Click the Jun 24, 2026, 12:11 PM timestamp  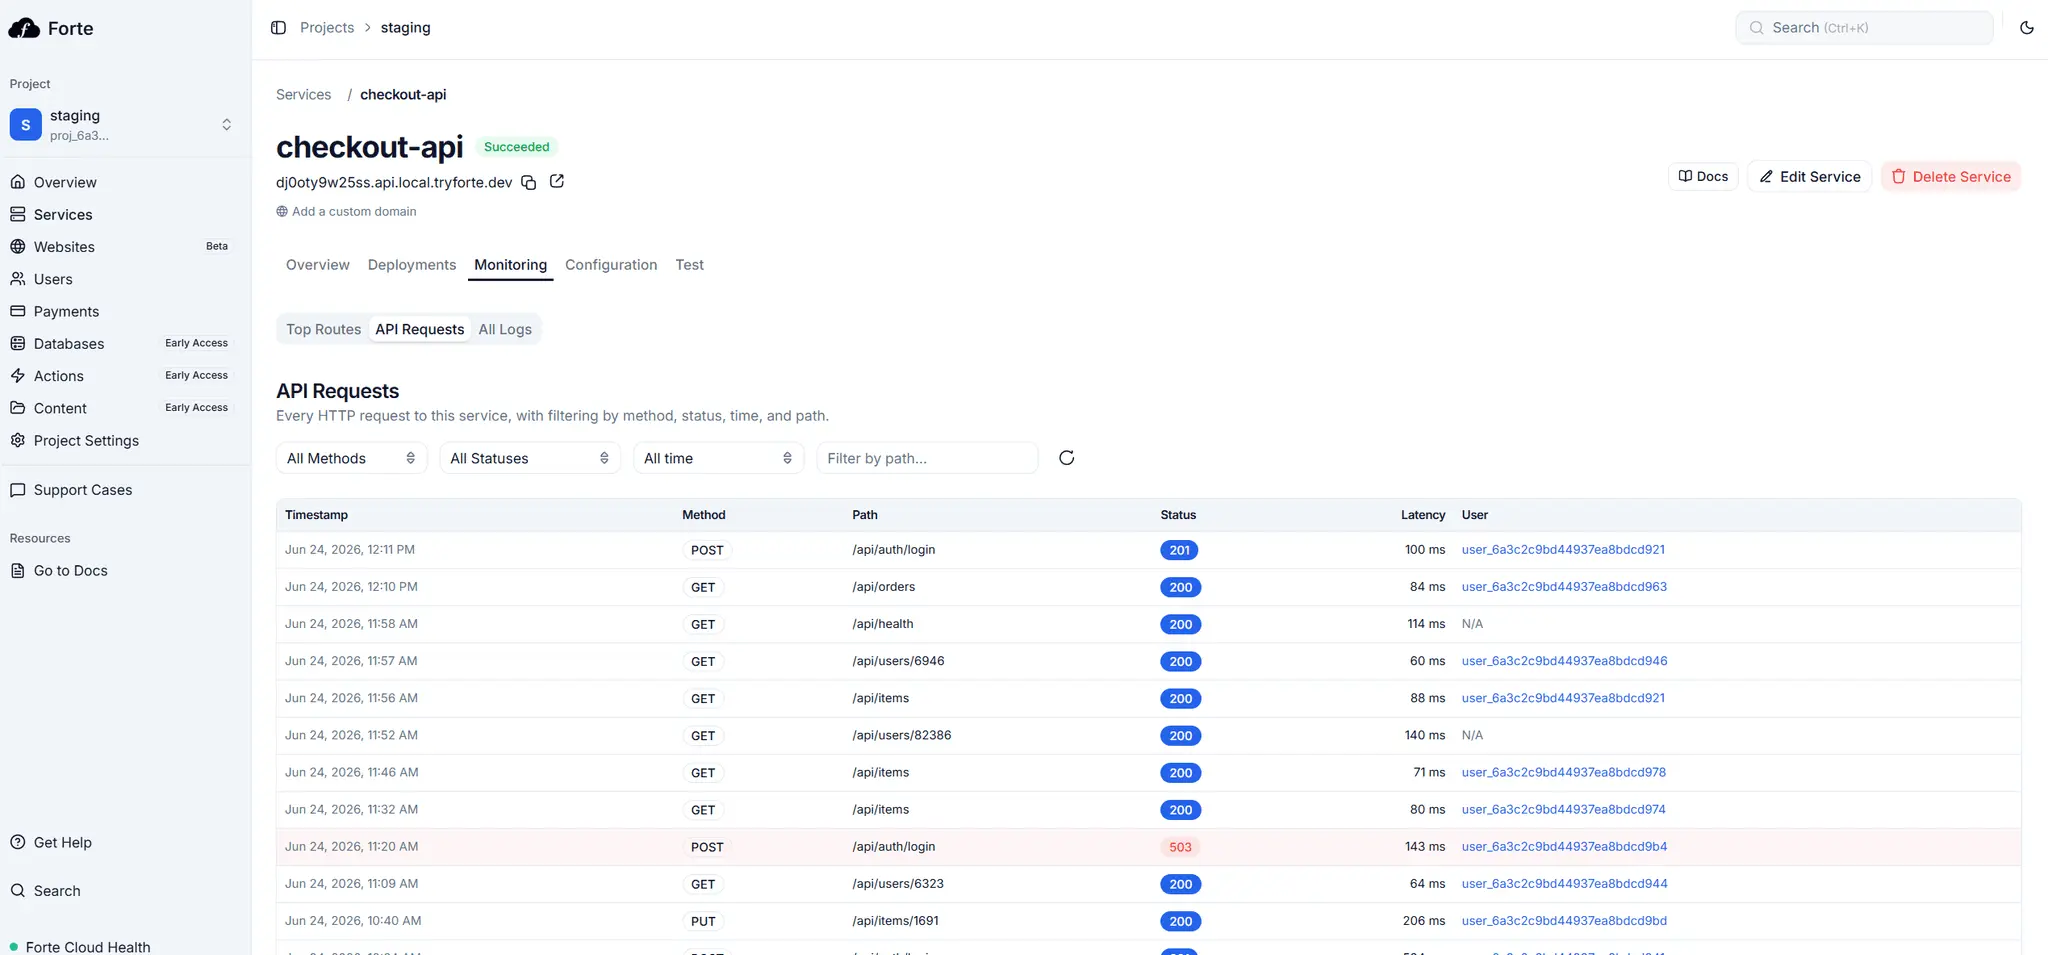point(350,550)
